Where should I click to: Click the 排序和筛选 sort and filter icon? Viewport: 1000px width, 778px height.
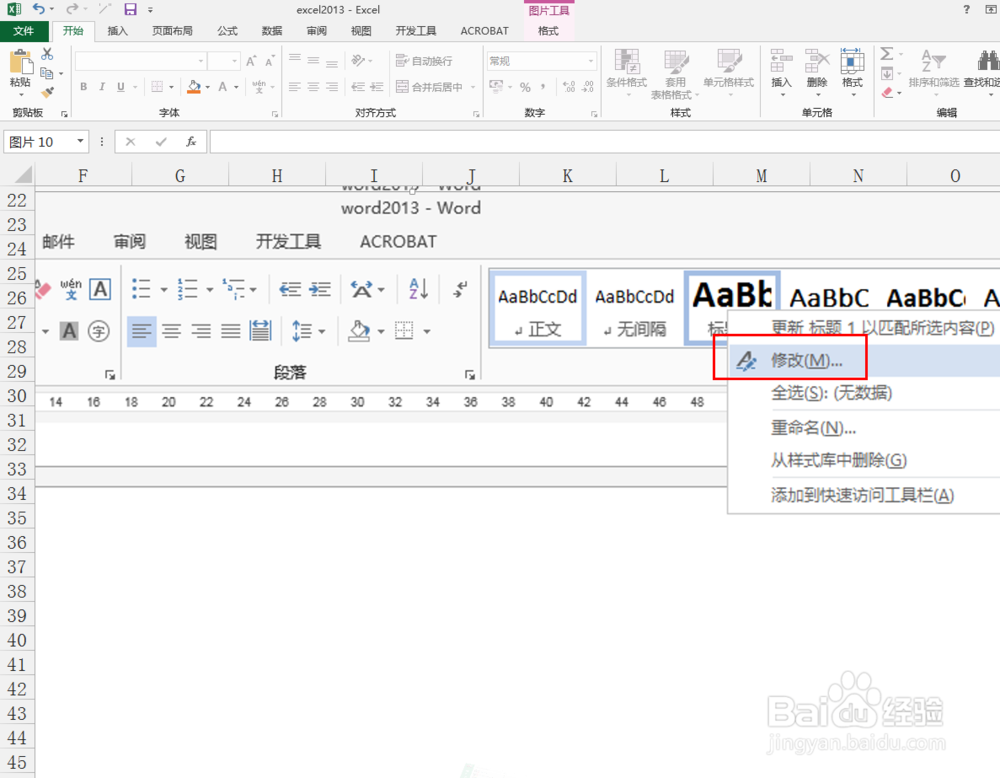[x=934, y=61]
